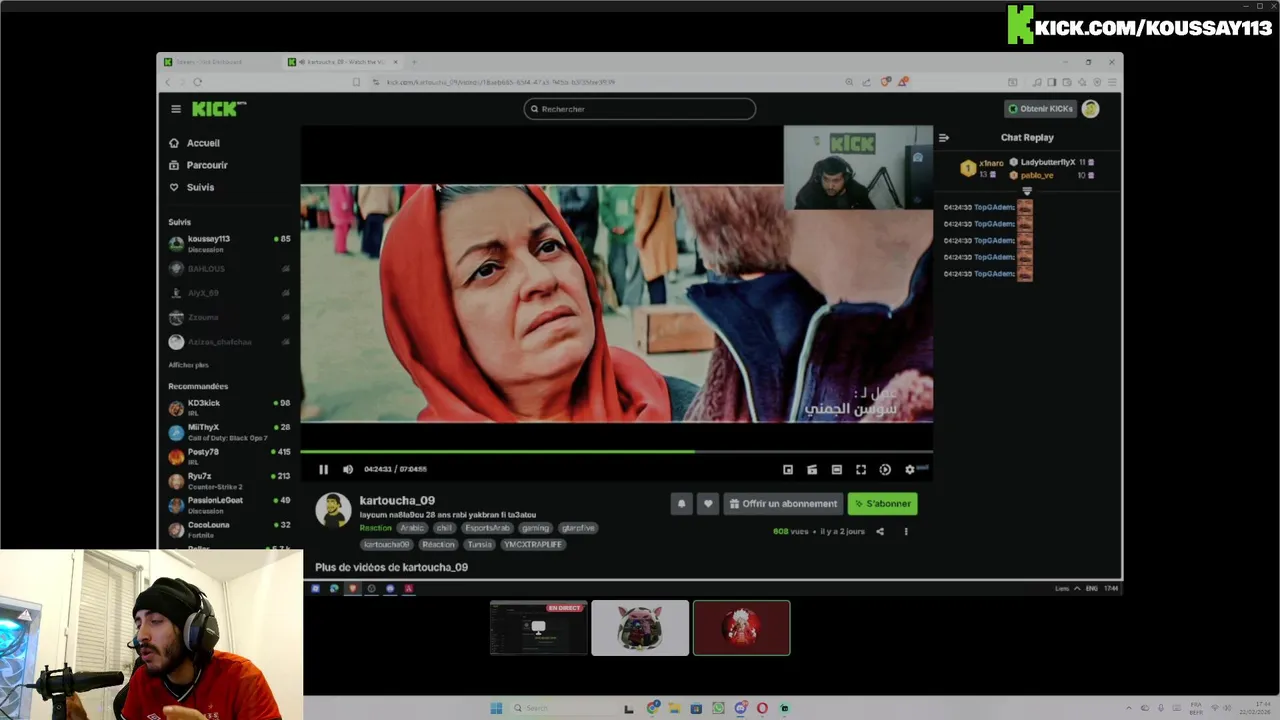Open the Kick hamburger sidebar menu
Screen dimensions: 1280x720
176,109
